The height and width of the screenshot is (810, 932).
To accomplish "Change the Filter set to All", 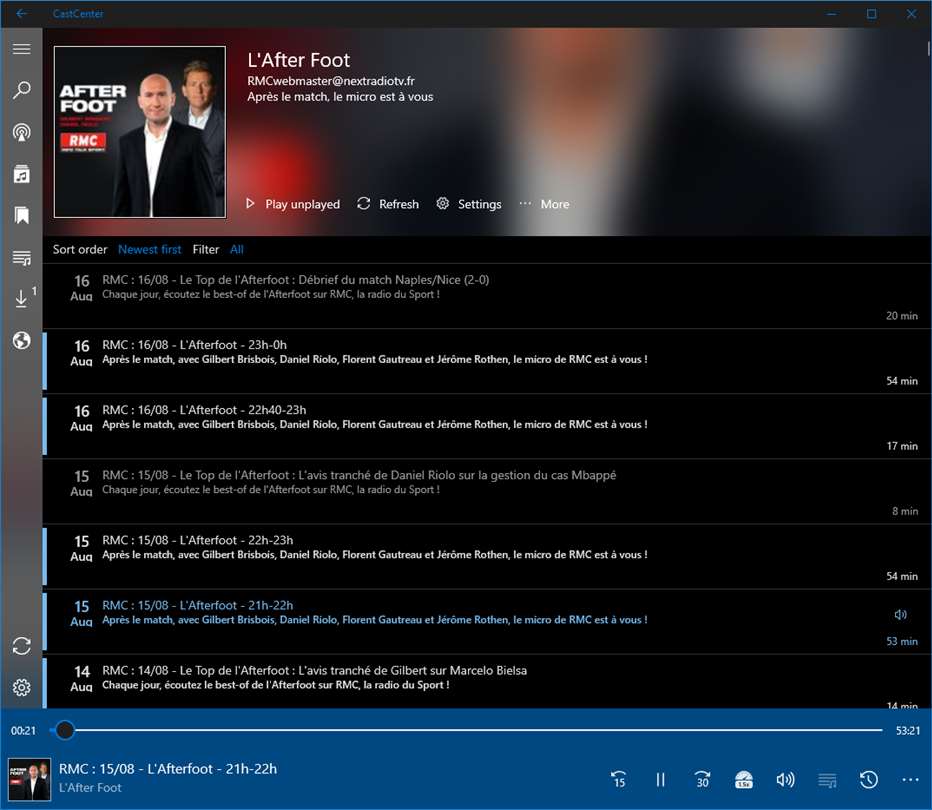I will point(237,250).
